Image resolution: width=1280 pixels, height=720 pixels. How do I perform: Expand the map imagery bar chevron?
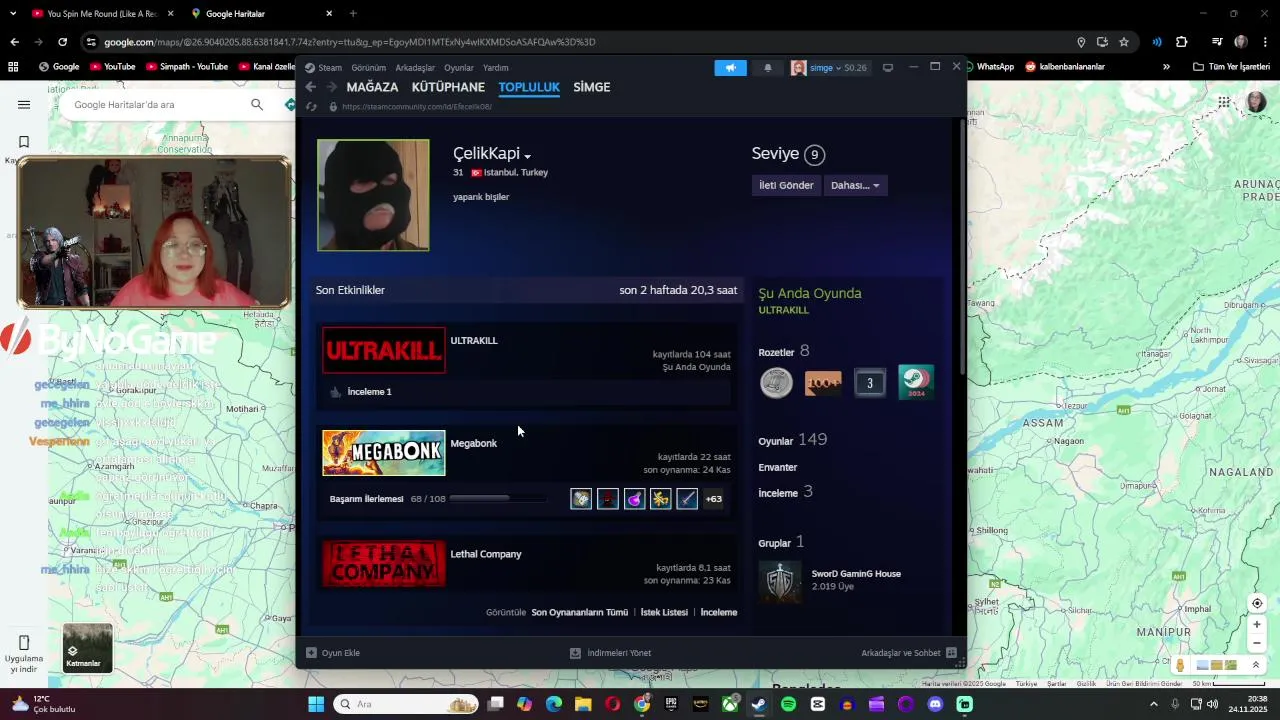[x=1255, y=665]
